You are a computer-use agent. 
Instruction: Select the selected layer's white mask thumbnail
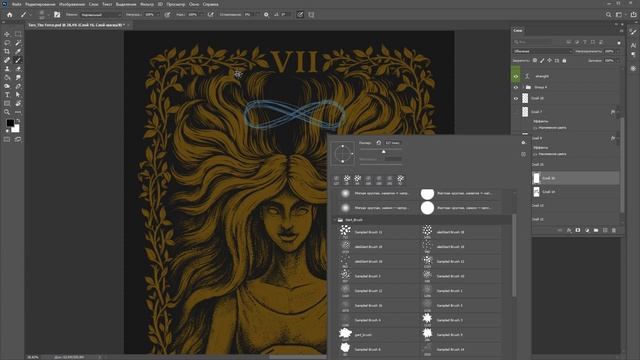coord(536,178)
